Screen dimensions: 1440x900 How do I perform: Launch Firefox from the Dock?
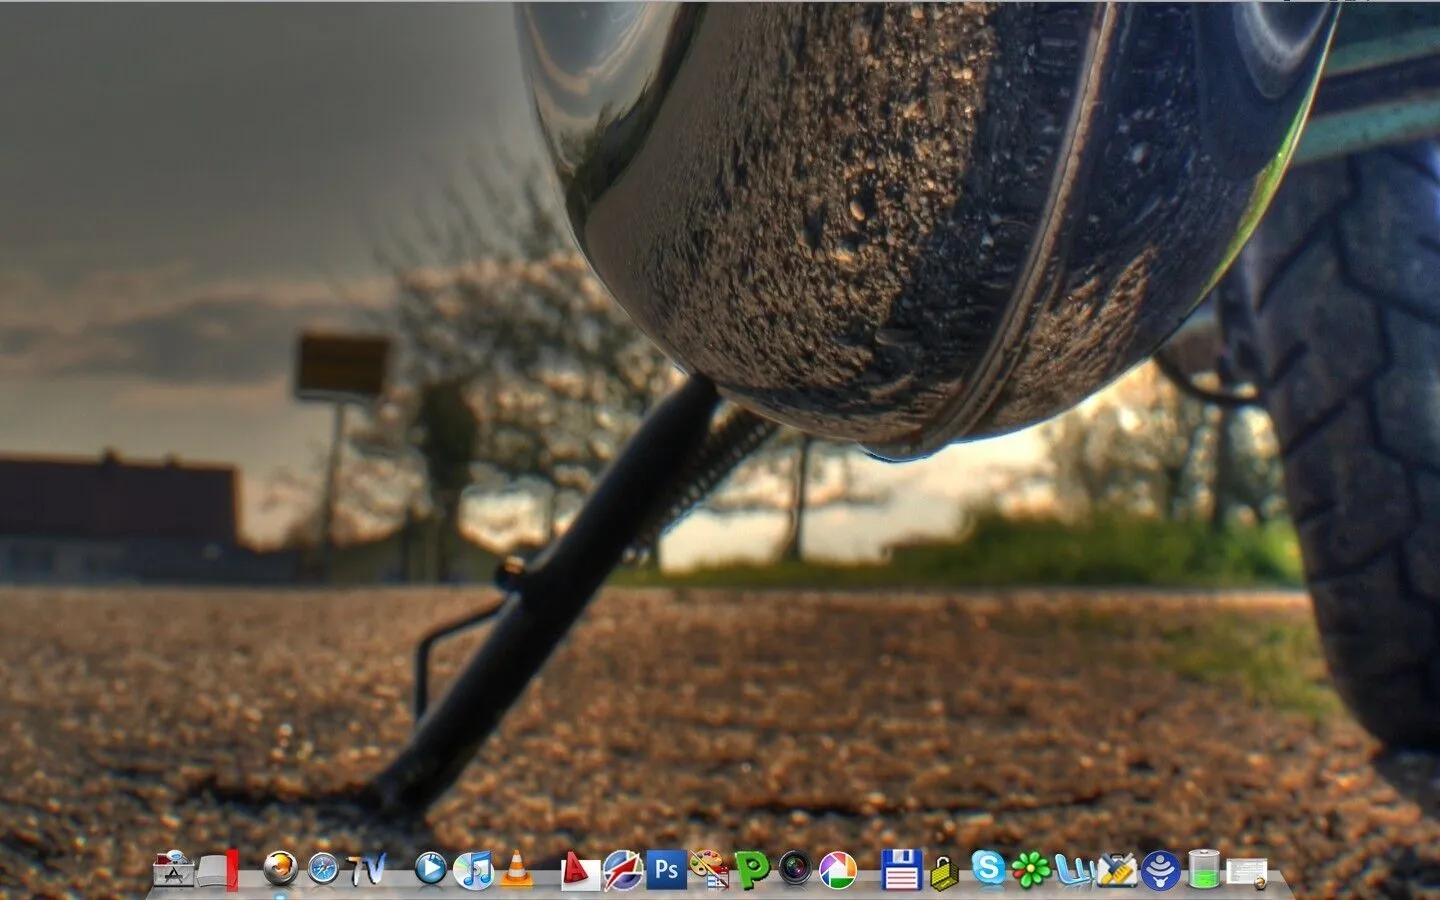click(280, 869)
